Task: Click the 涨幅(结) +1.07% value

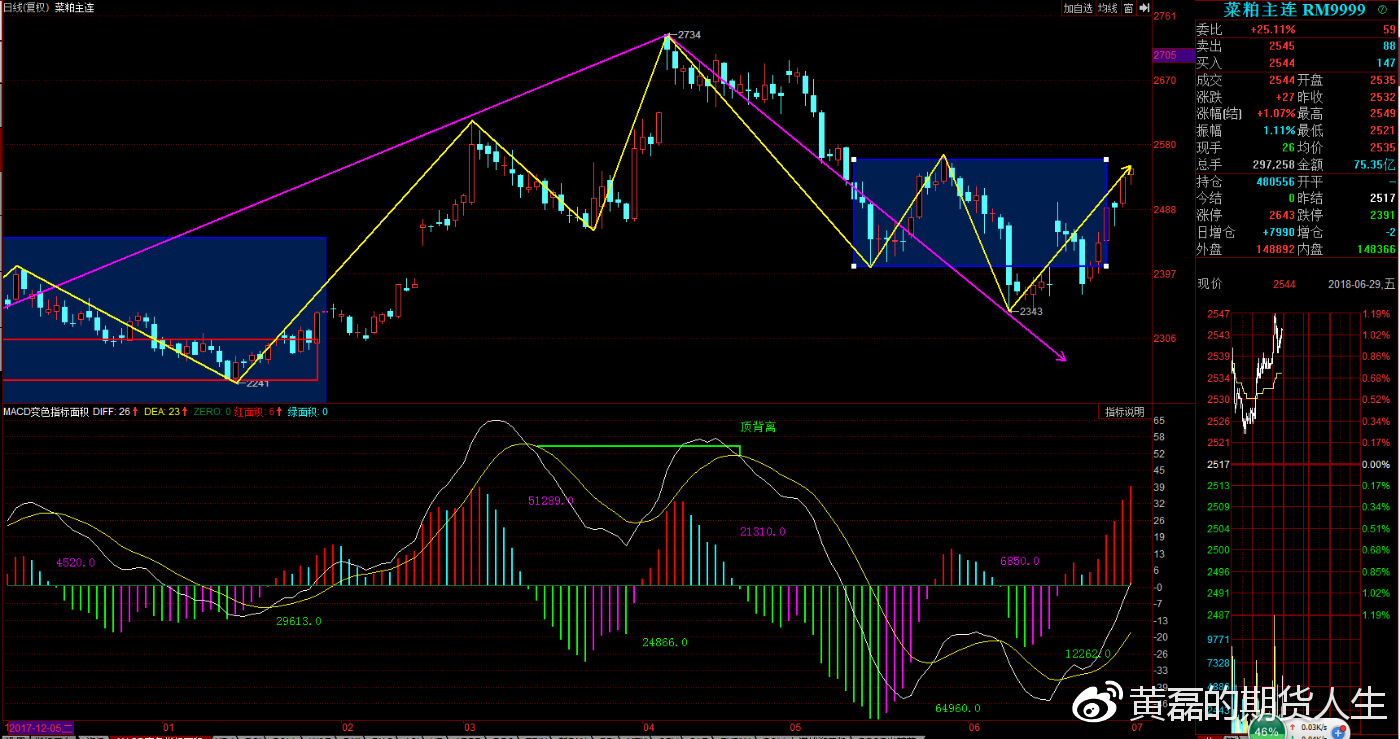Action: 1276,114
